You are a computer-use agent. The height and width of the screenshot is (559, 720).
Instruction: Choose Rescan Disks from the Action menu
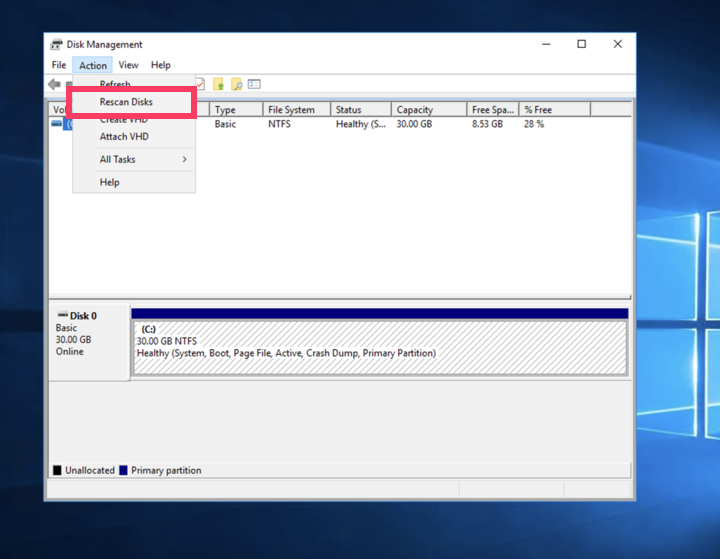coord(131,102)
